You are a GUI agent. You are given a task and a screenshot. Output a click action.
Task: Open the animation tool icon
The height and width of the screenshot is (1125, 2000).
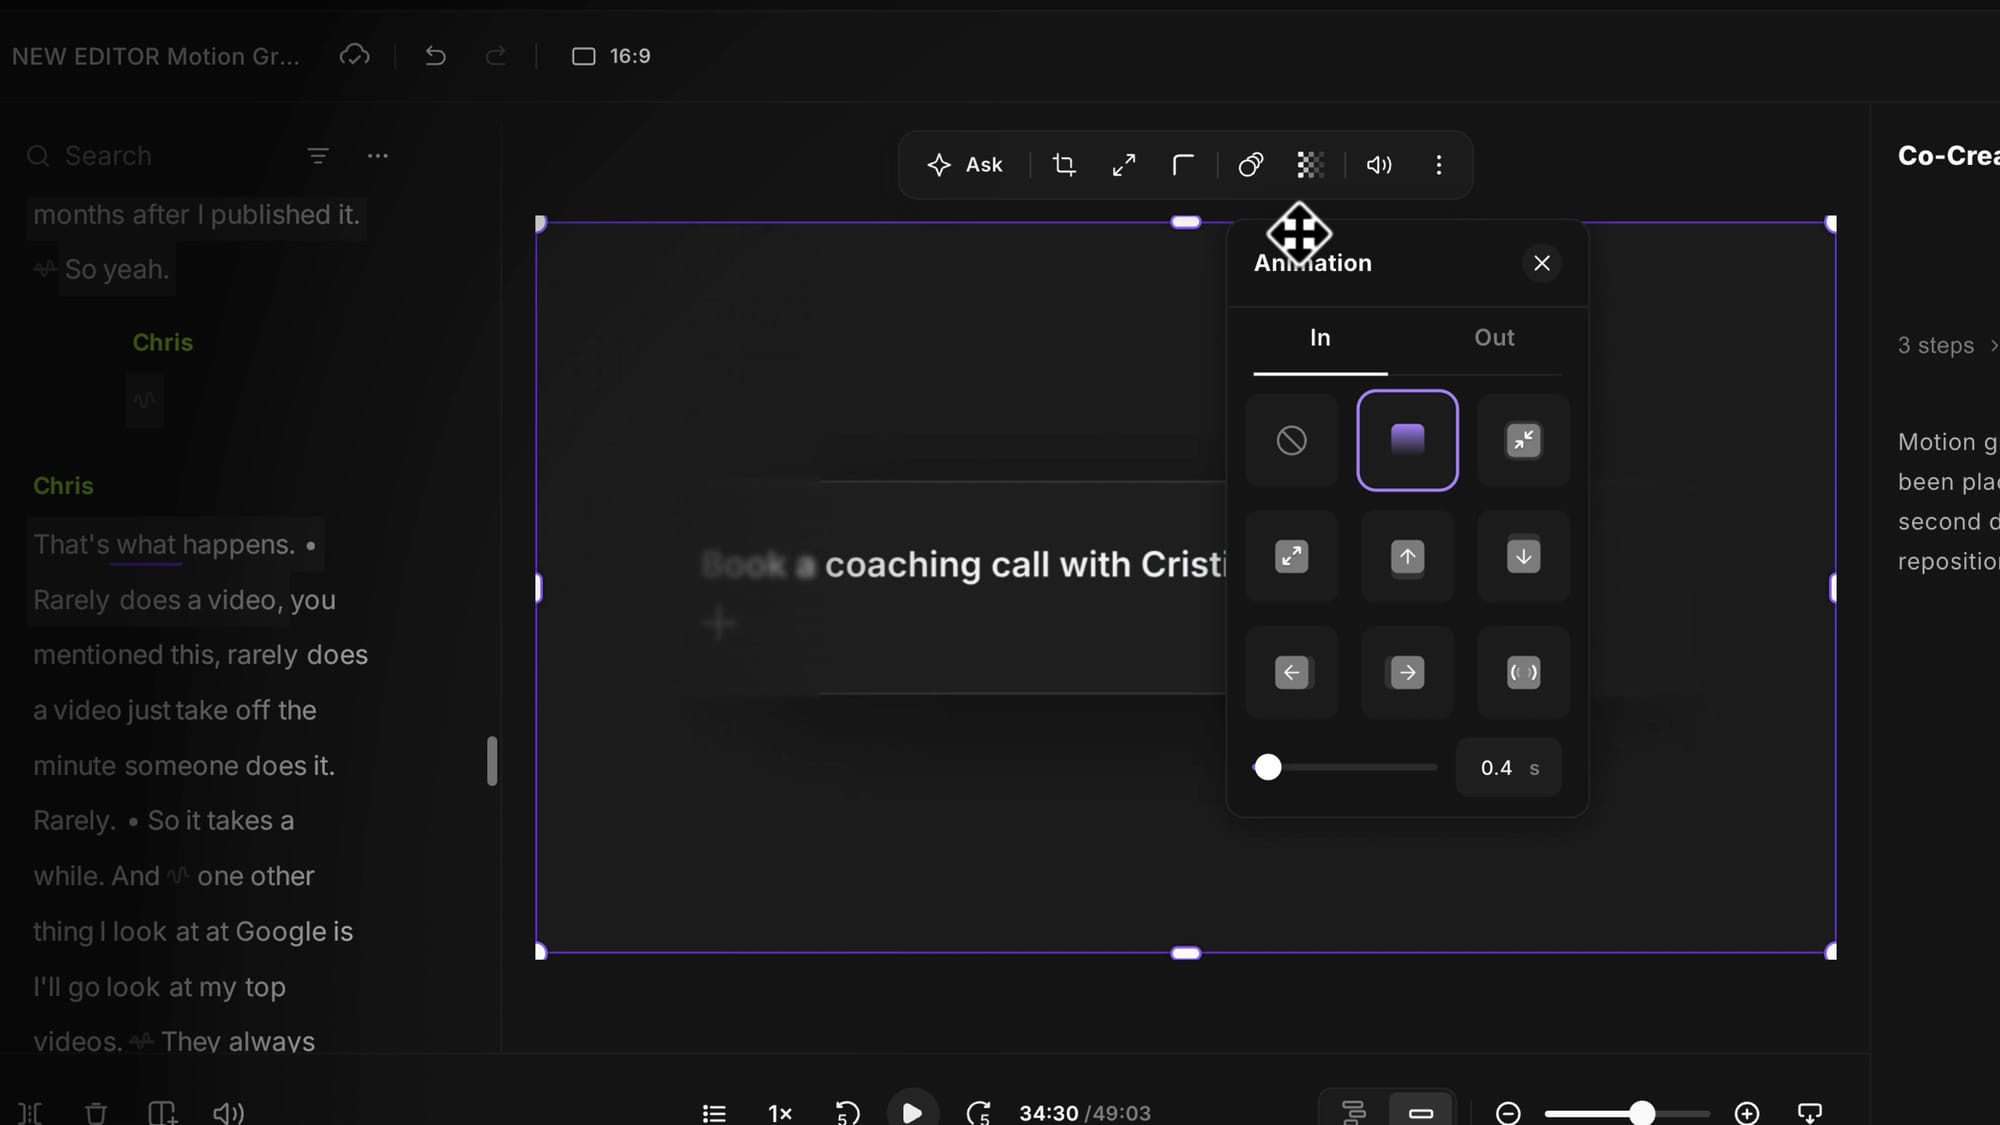coord(1250,165)
